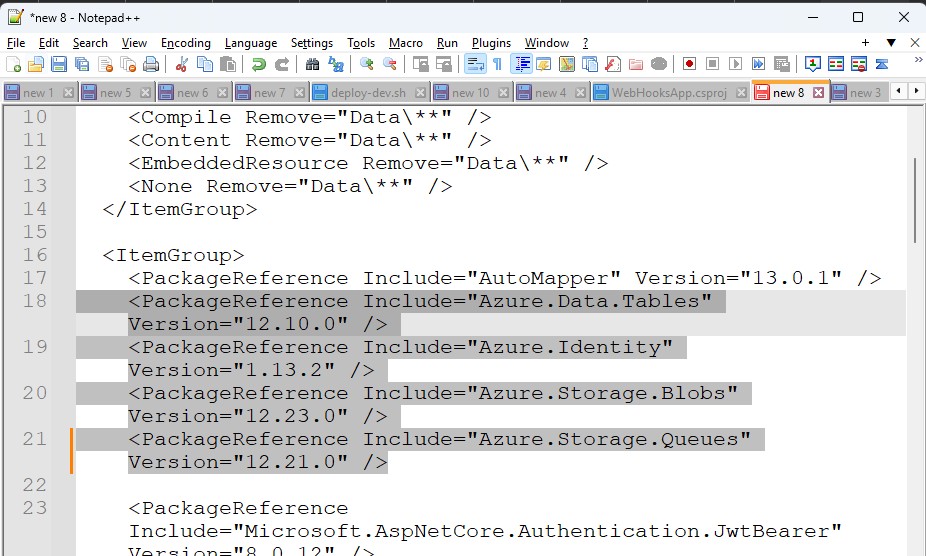The height and width of the screenshot is (556, 926).
Task: Copy the selection using the toolbar icon
Action: [205, 64]
